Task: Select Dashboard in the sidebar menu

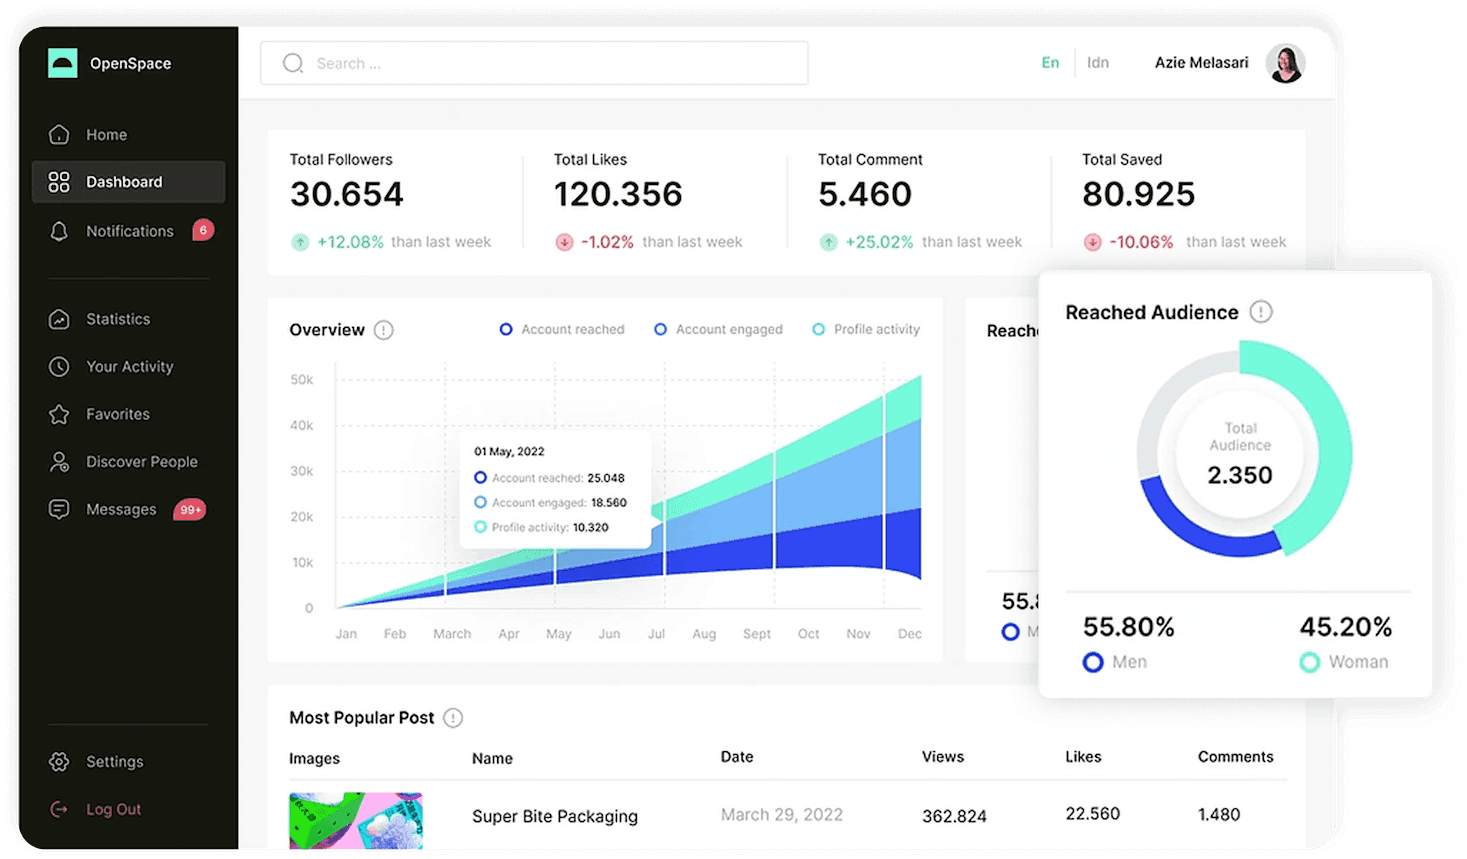Action: (60, 181)
